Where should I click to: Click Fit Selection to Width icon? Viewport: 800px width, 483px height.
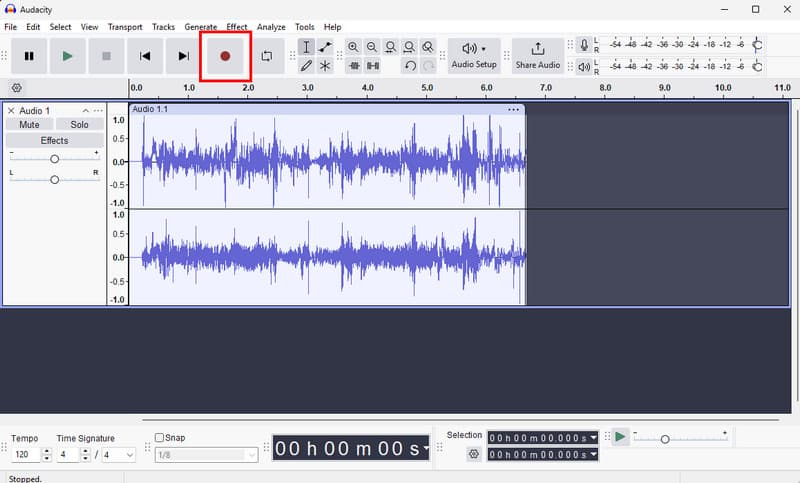click(390, 47)
